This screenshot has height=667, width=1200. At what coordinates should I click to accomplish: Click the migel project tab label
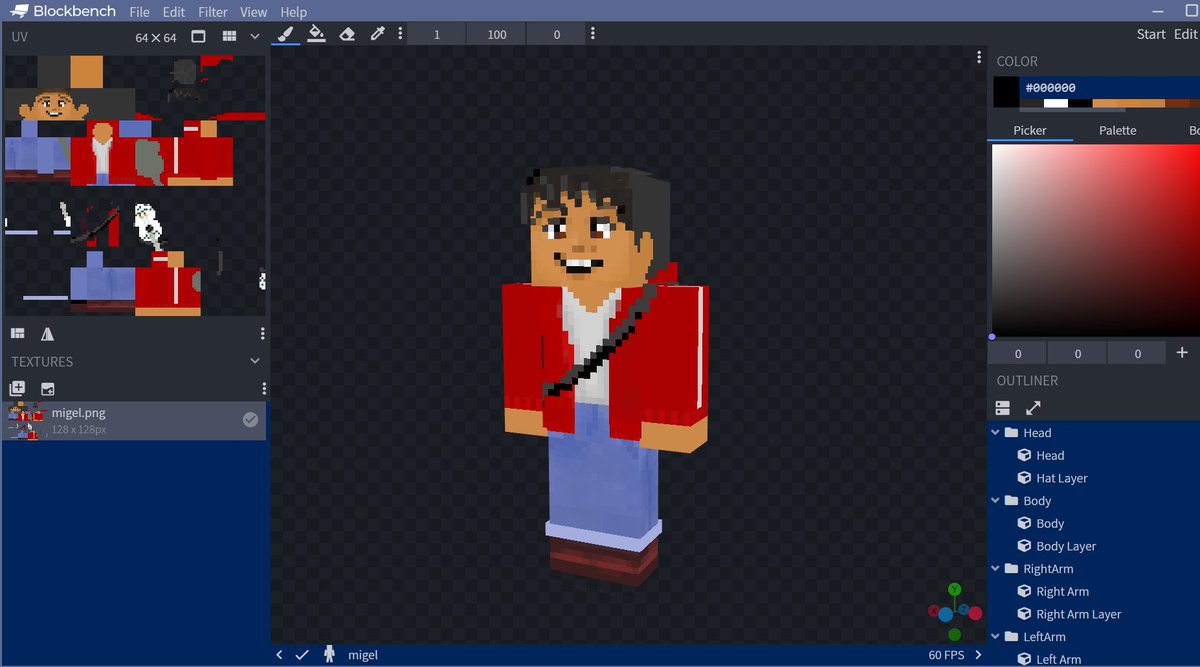point(363,654)
